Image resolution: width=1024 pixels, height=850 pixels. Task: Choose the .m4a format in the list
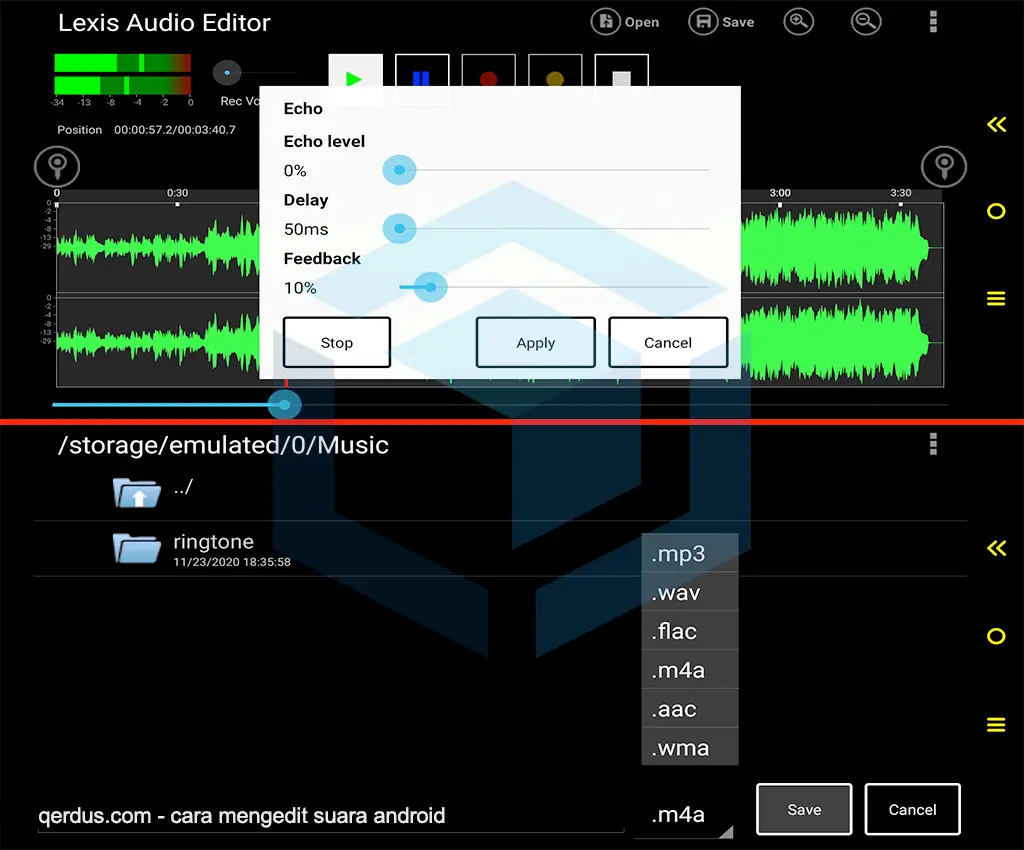tap(690, 670)
